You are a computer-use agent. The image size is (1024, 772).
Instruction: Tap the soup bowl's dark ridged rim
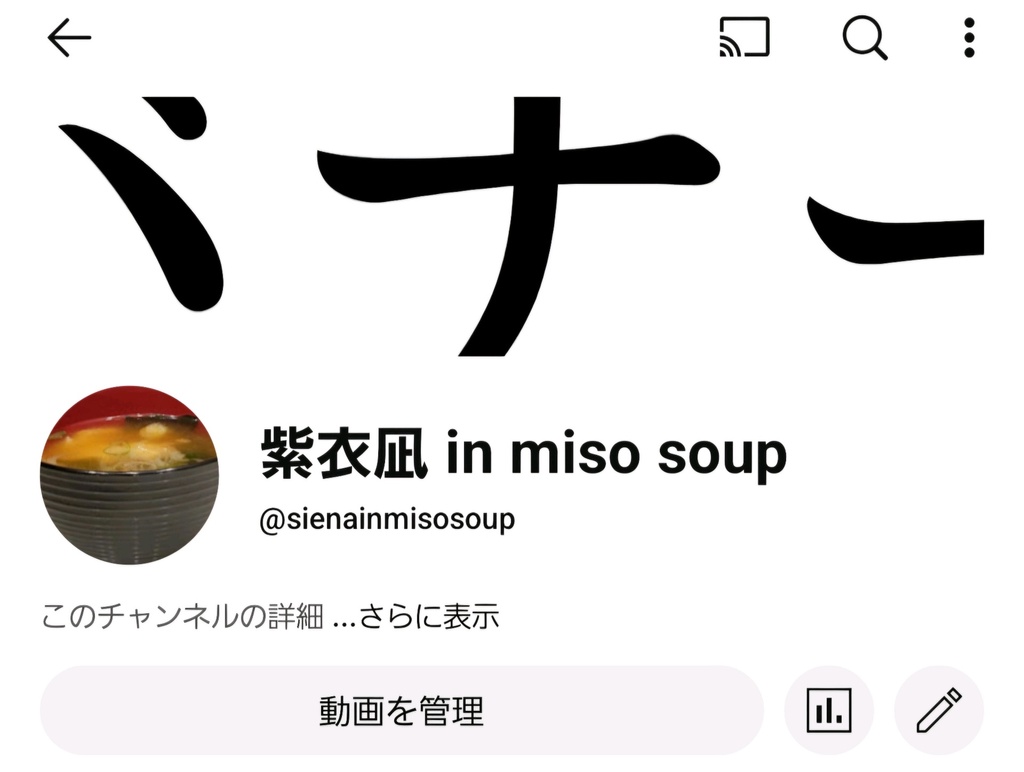coord(129,509)
